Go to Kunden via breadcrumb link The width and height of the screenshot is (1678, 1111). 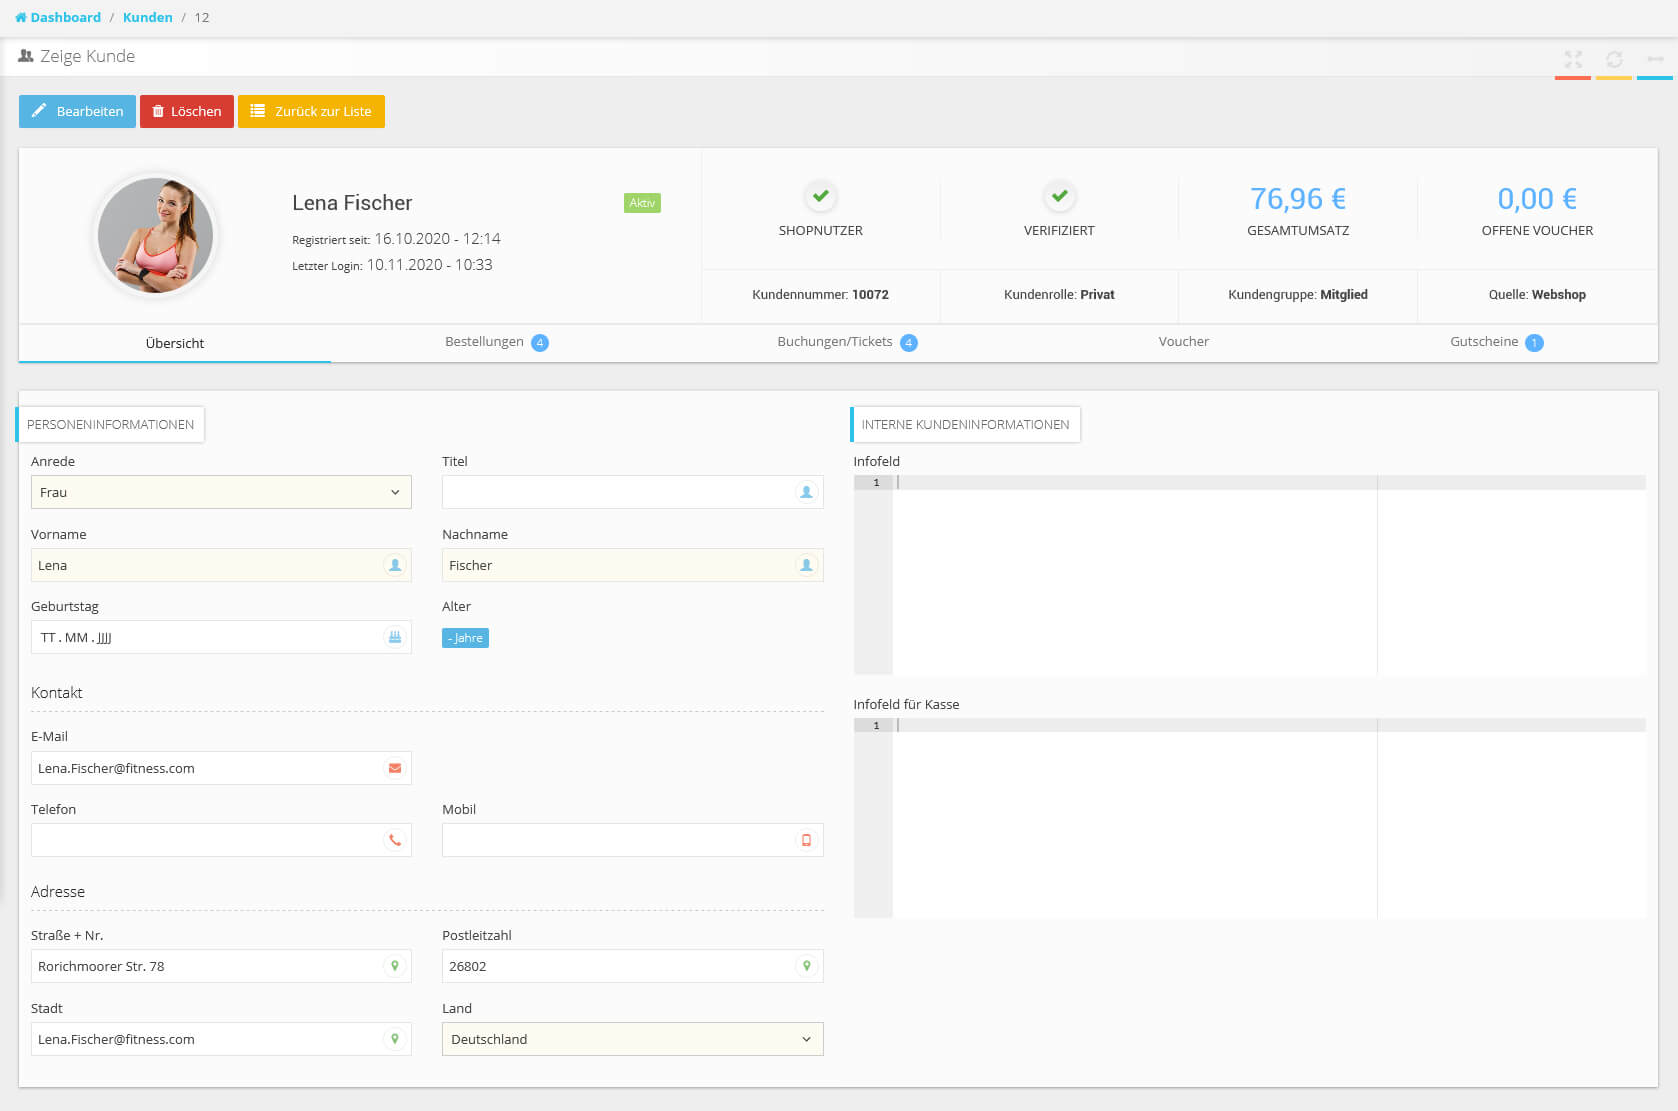[147, 17]
